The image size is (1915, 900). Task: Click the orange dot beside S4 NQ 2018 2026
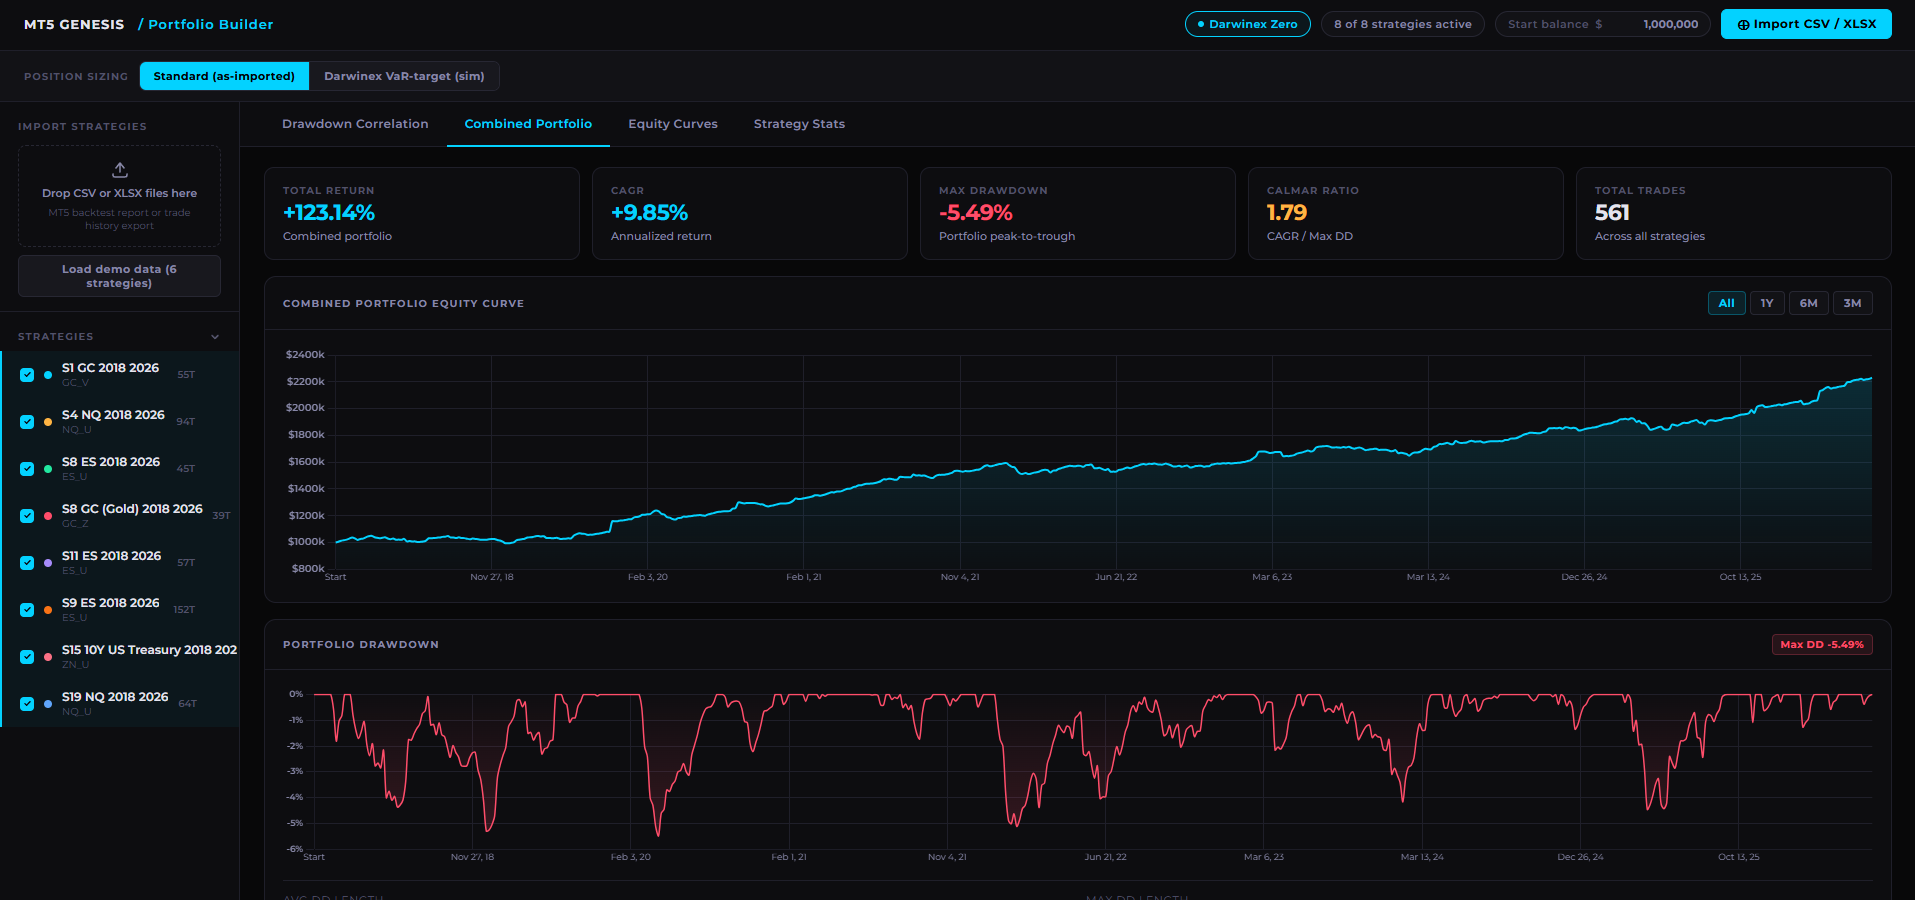[x=48, y=422]
